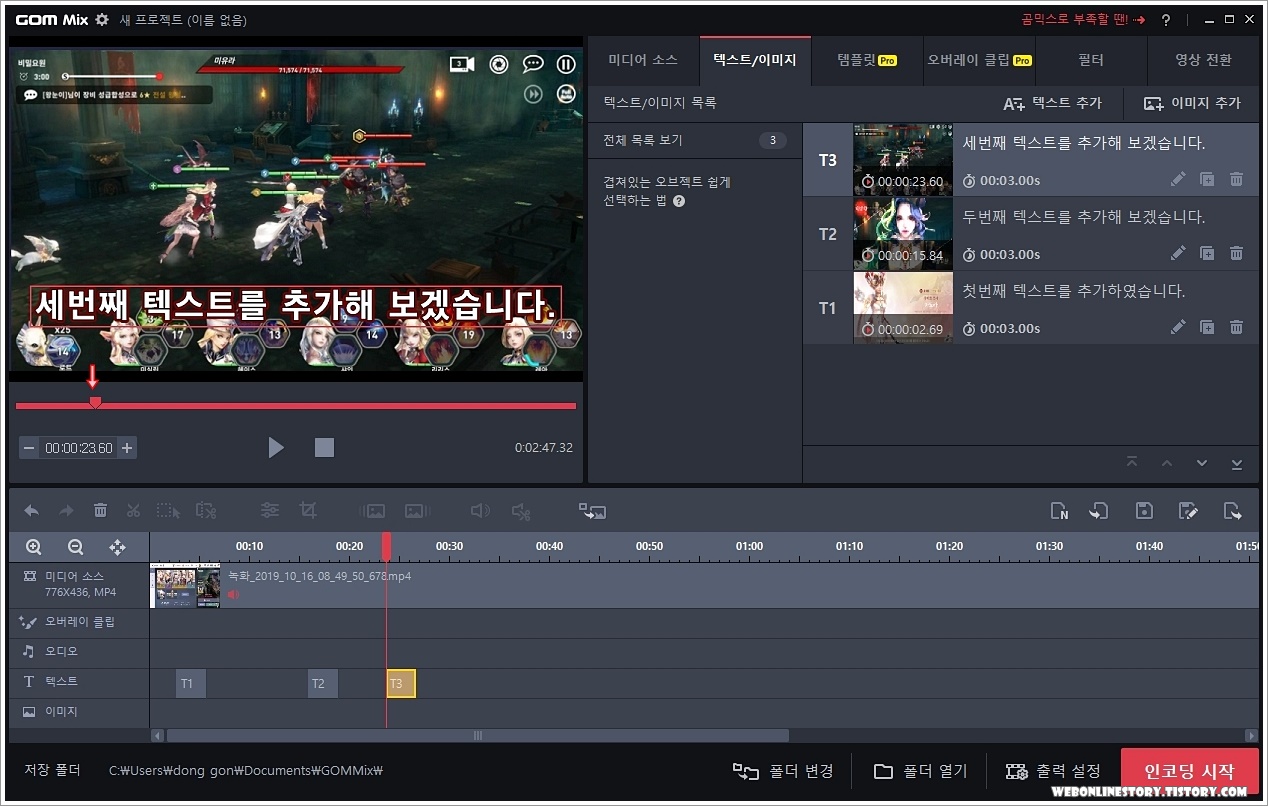Click the trash icon in timeline toolbar

(100, 511)
